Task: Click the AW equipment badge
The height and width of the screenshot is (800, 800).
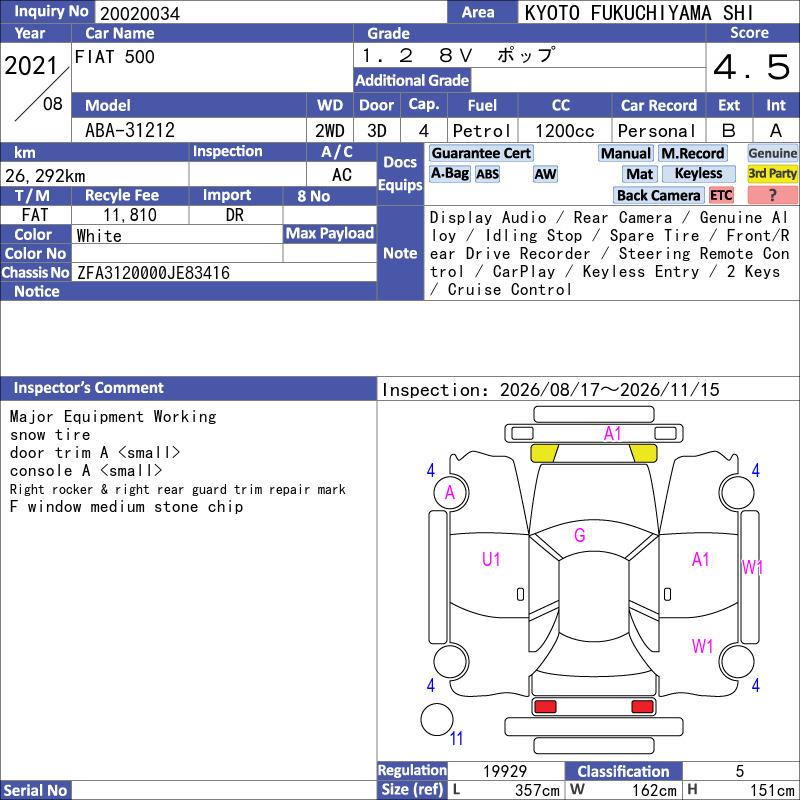Action: [545, 174]
